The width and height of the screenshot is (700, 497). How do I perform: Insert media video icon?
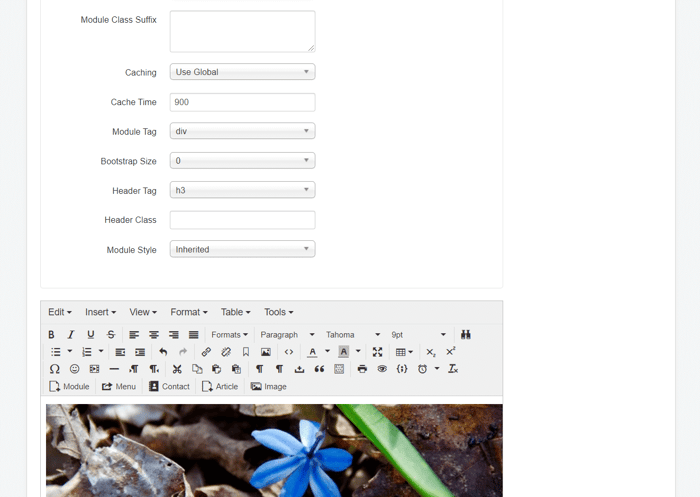click(x=94, y=369)
